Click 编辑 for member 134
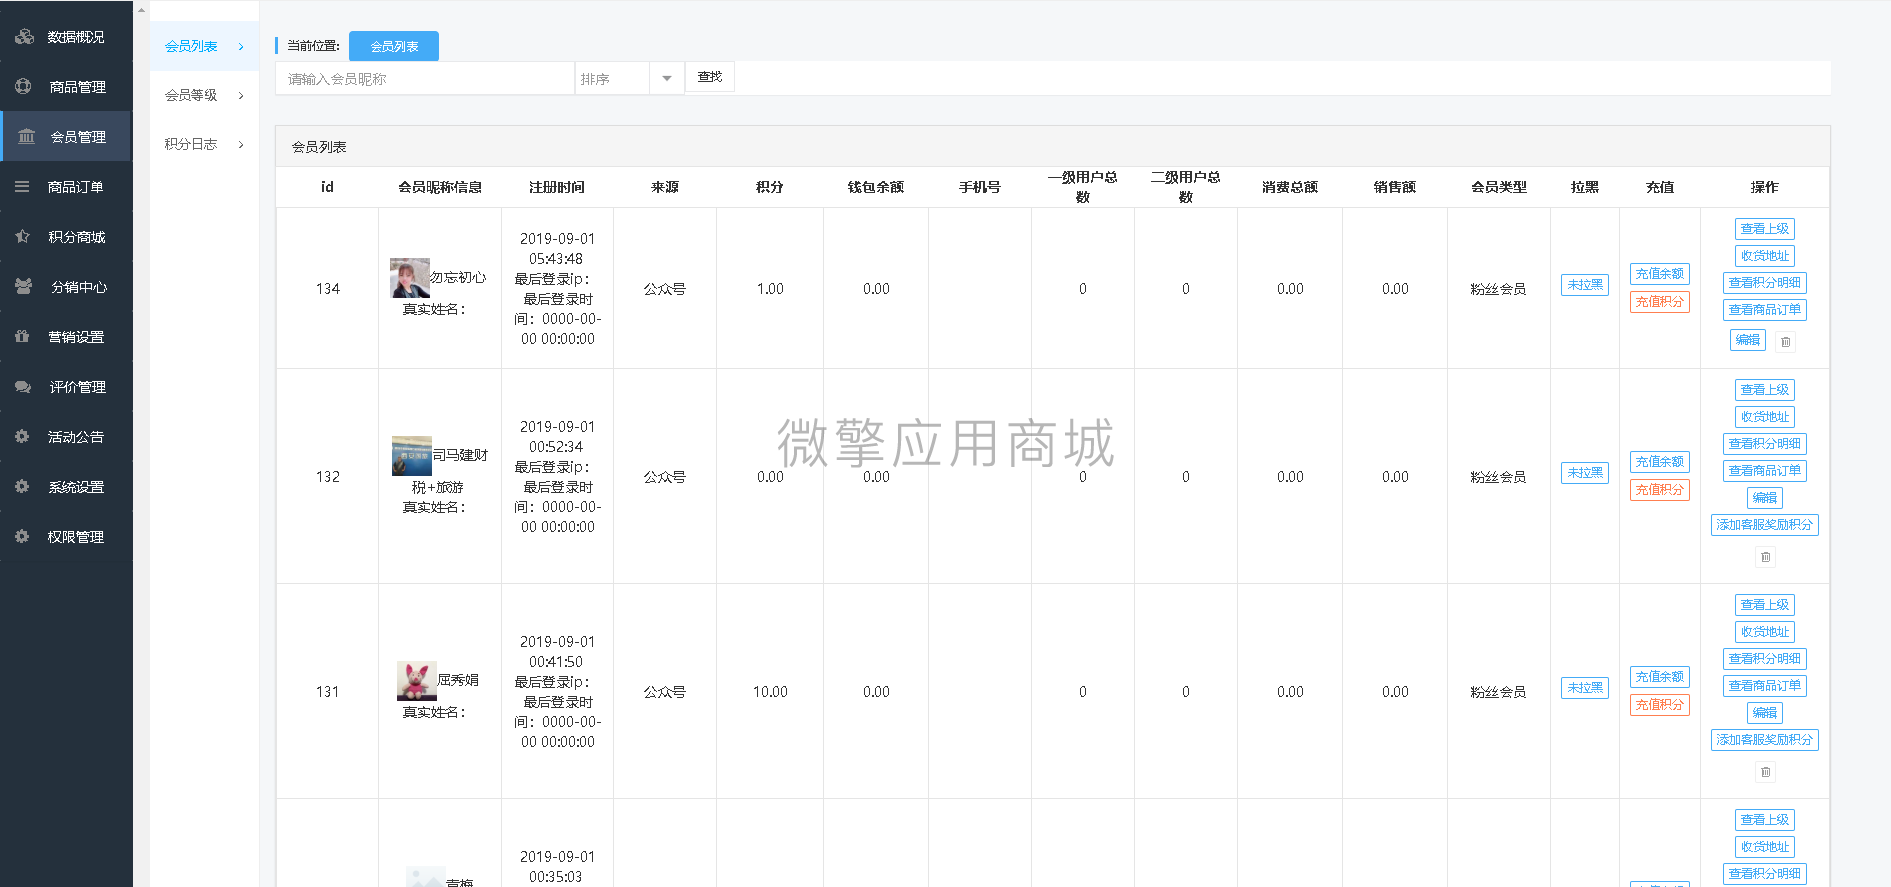The image size is (1891, 887). pyautogui.click(x=1748, y=340)
